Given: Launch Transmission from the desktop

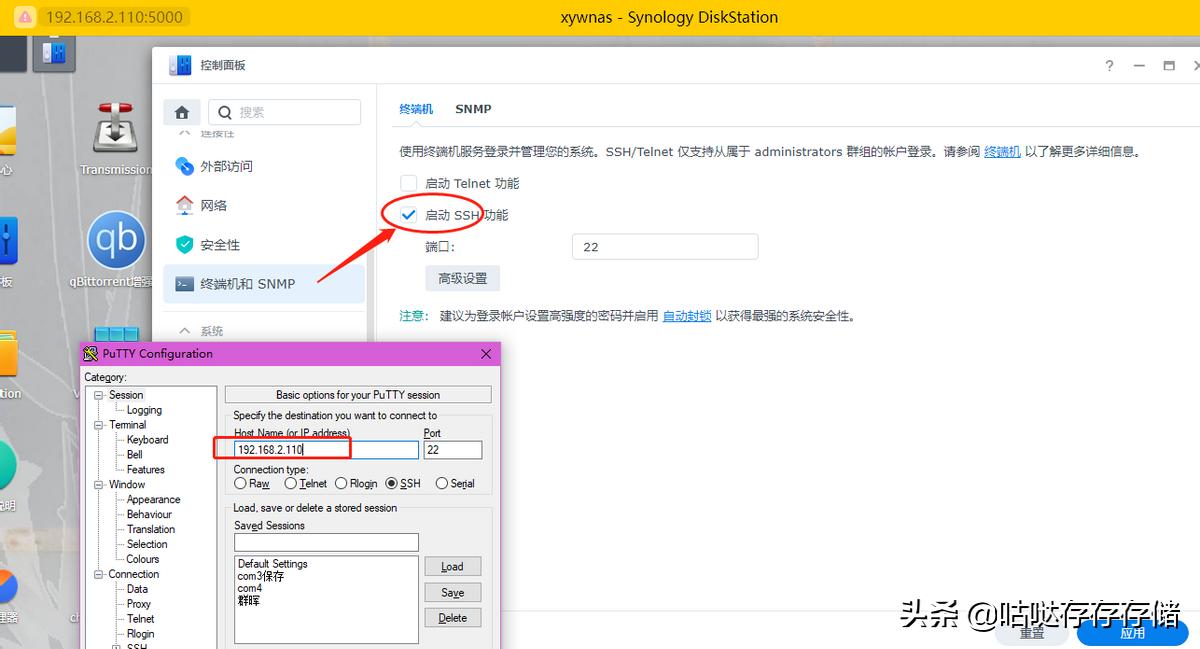Looking at the screenshot, I should click(115, 130).
